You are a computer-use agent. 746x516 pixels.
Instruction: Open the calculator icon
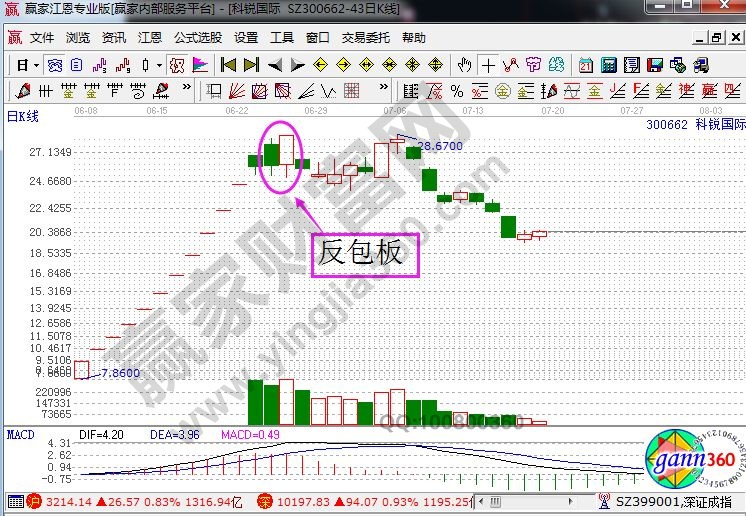coord(609,65)
